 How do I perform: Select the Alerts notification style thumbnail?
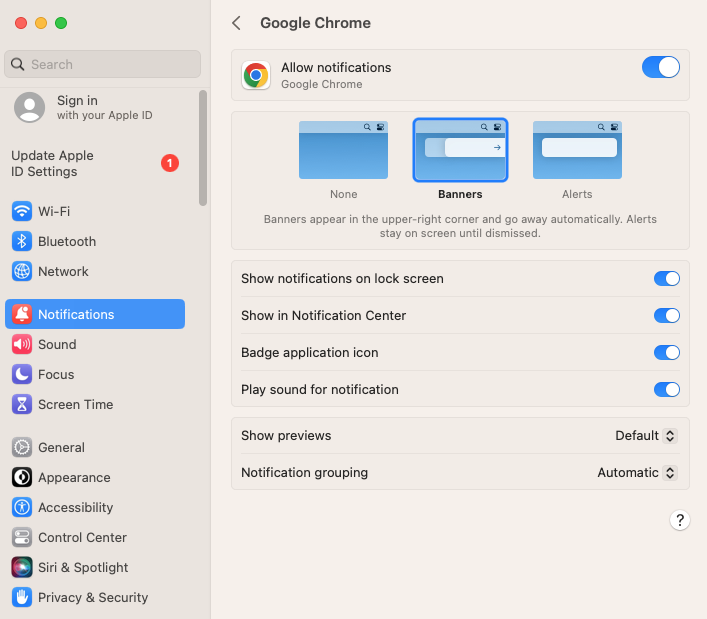click(x=577, y=150)
